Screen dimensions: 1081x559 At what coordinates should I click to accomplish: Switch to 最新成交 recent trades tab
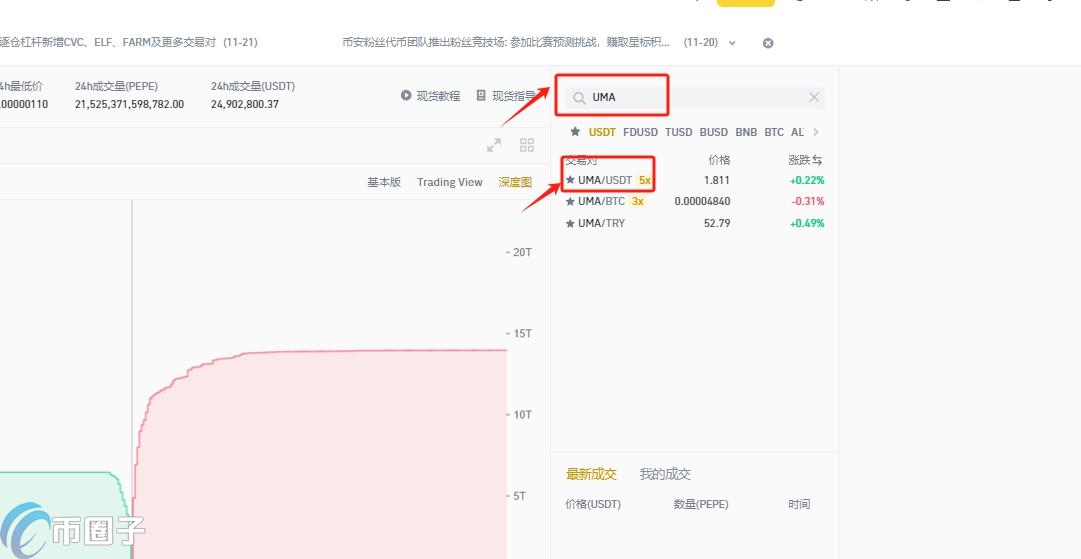point(591,474)
